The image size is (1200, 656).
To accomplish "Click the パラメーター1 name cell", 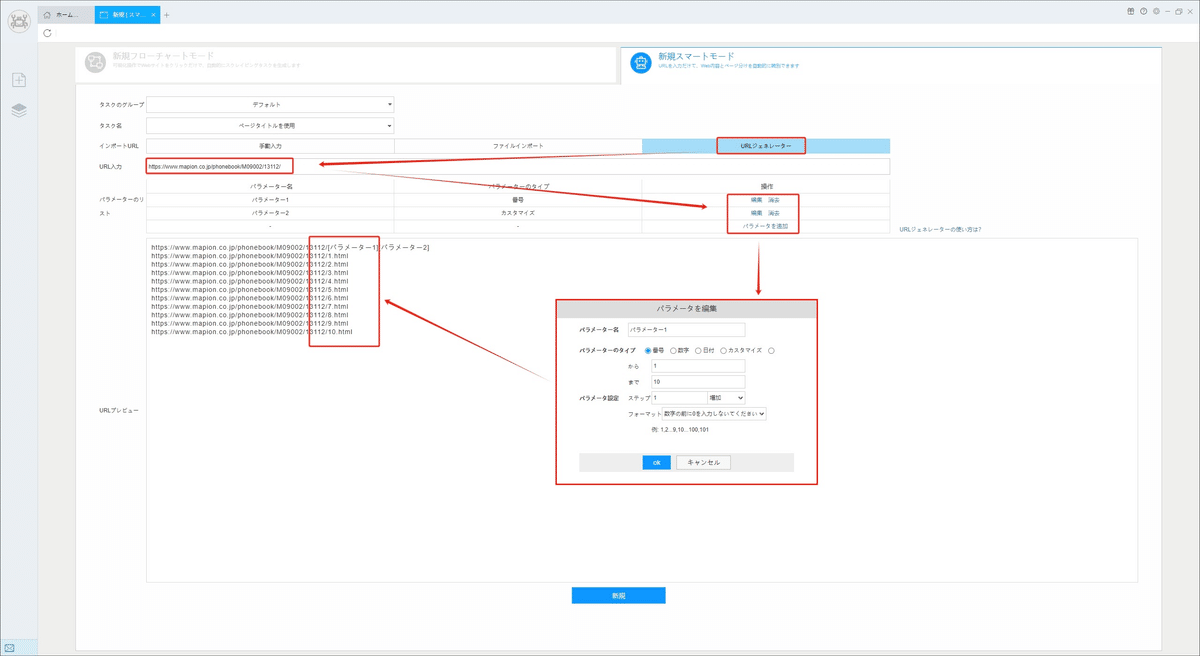I will tap(270, 200).
